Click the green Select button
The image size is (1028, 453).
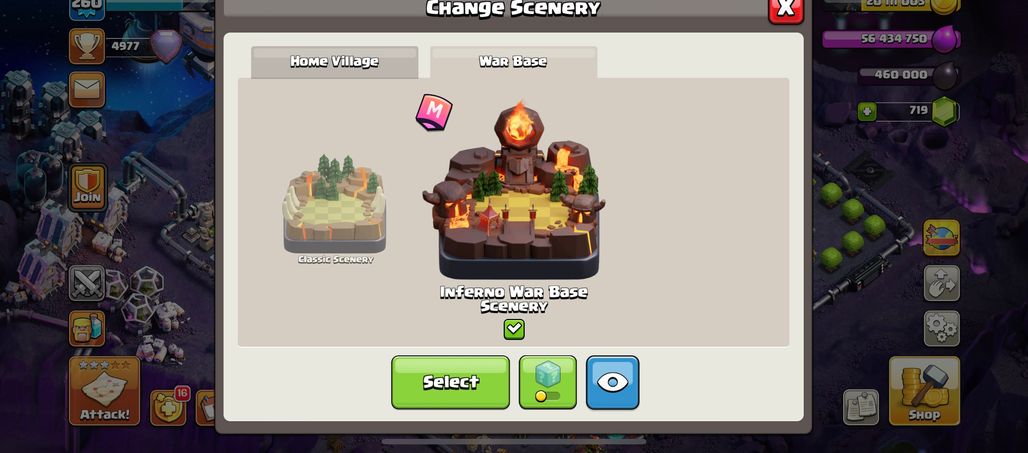[x=450, y=382]
